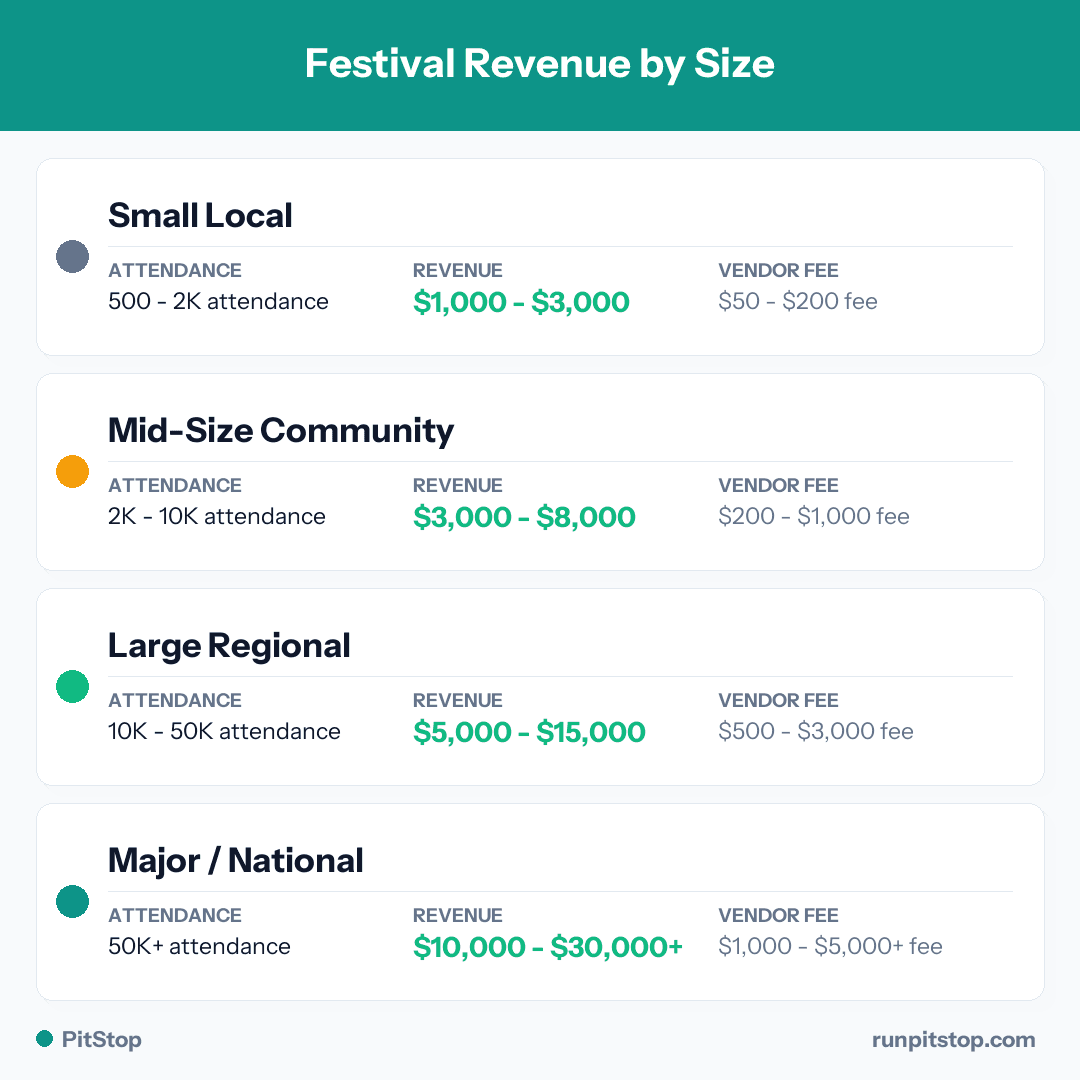Select the Small Local heading
Viewport: 1080px width, 1080px height.
click(200, 216)
